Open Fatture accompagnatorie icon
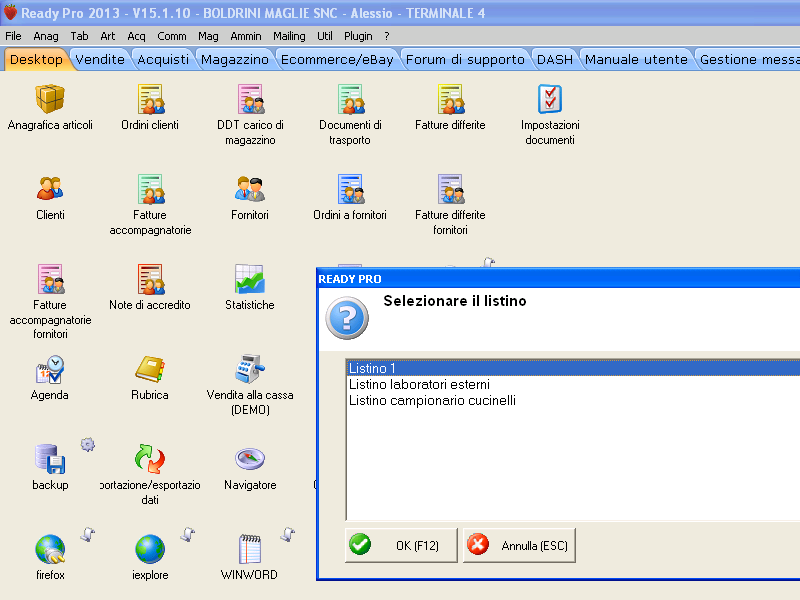 (150, 189)
